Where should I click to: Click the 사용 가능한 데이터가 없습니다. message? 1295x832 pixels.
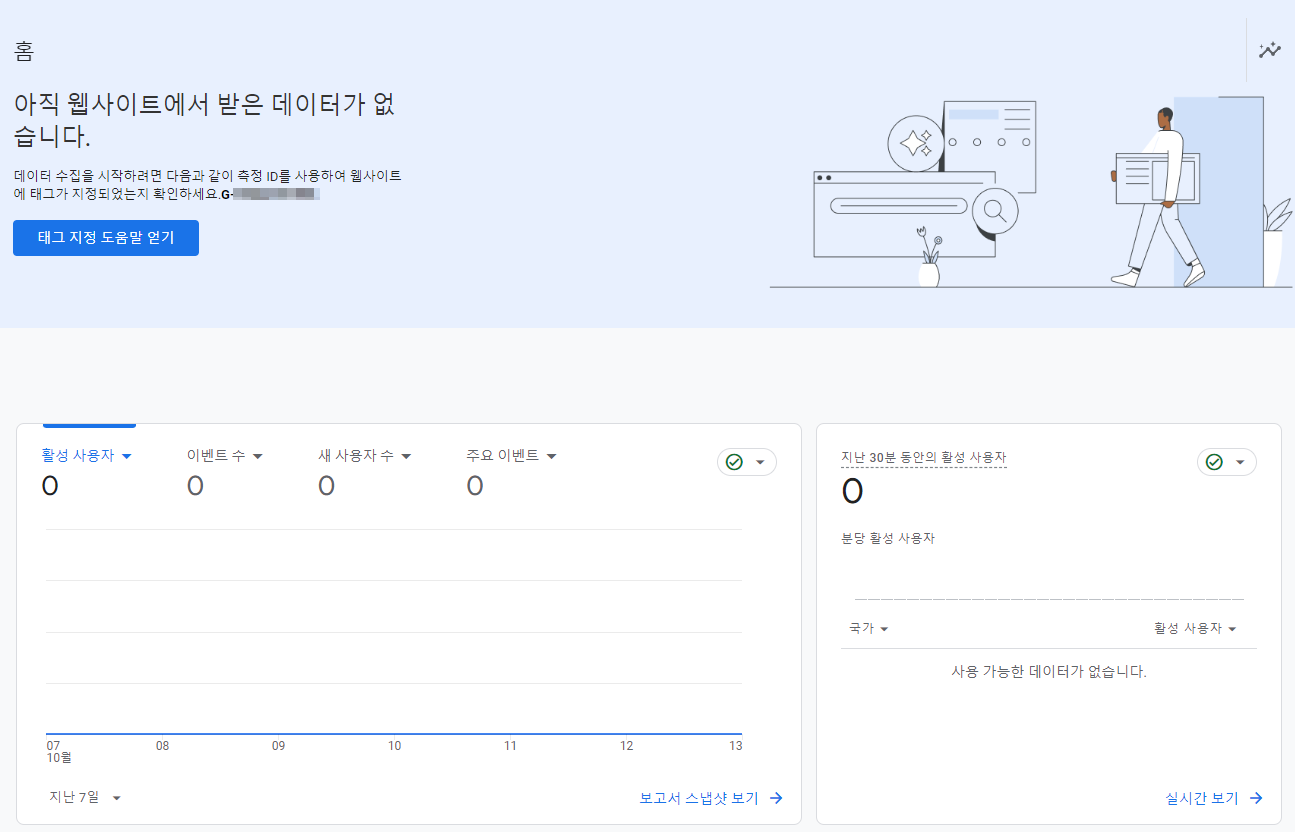click(1049, 671)
